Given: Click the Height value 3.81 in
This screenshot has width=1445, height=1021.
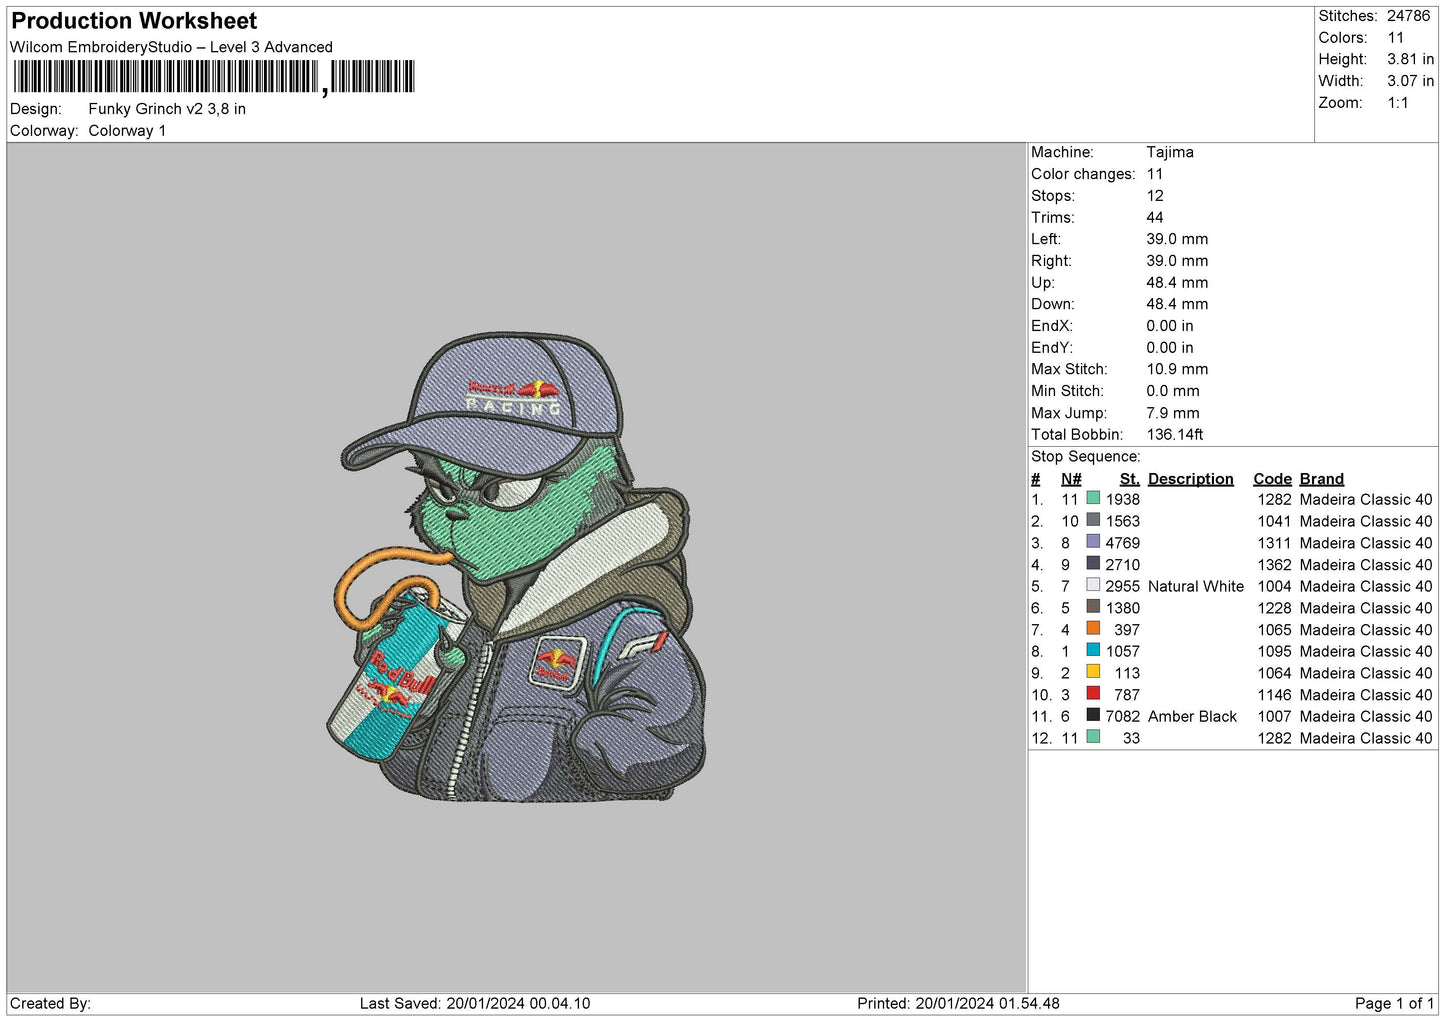Looking at the screenshot, I should point(1411,60).
